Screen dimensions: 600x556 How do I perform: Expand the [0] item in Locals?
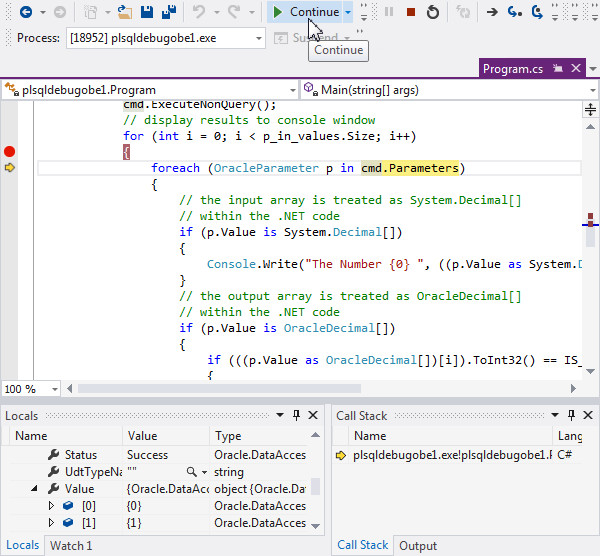coord(51,506)
